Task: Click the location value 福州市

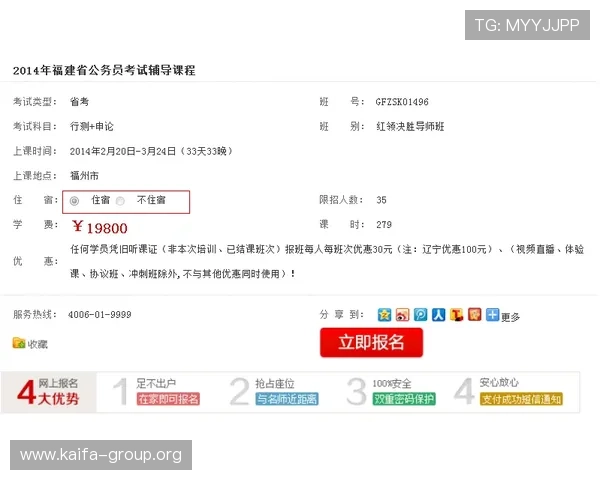Action: (x=85, y=176)
